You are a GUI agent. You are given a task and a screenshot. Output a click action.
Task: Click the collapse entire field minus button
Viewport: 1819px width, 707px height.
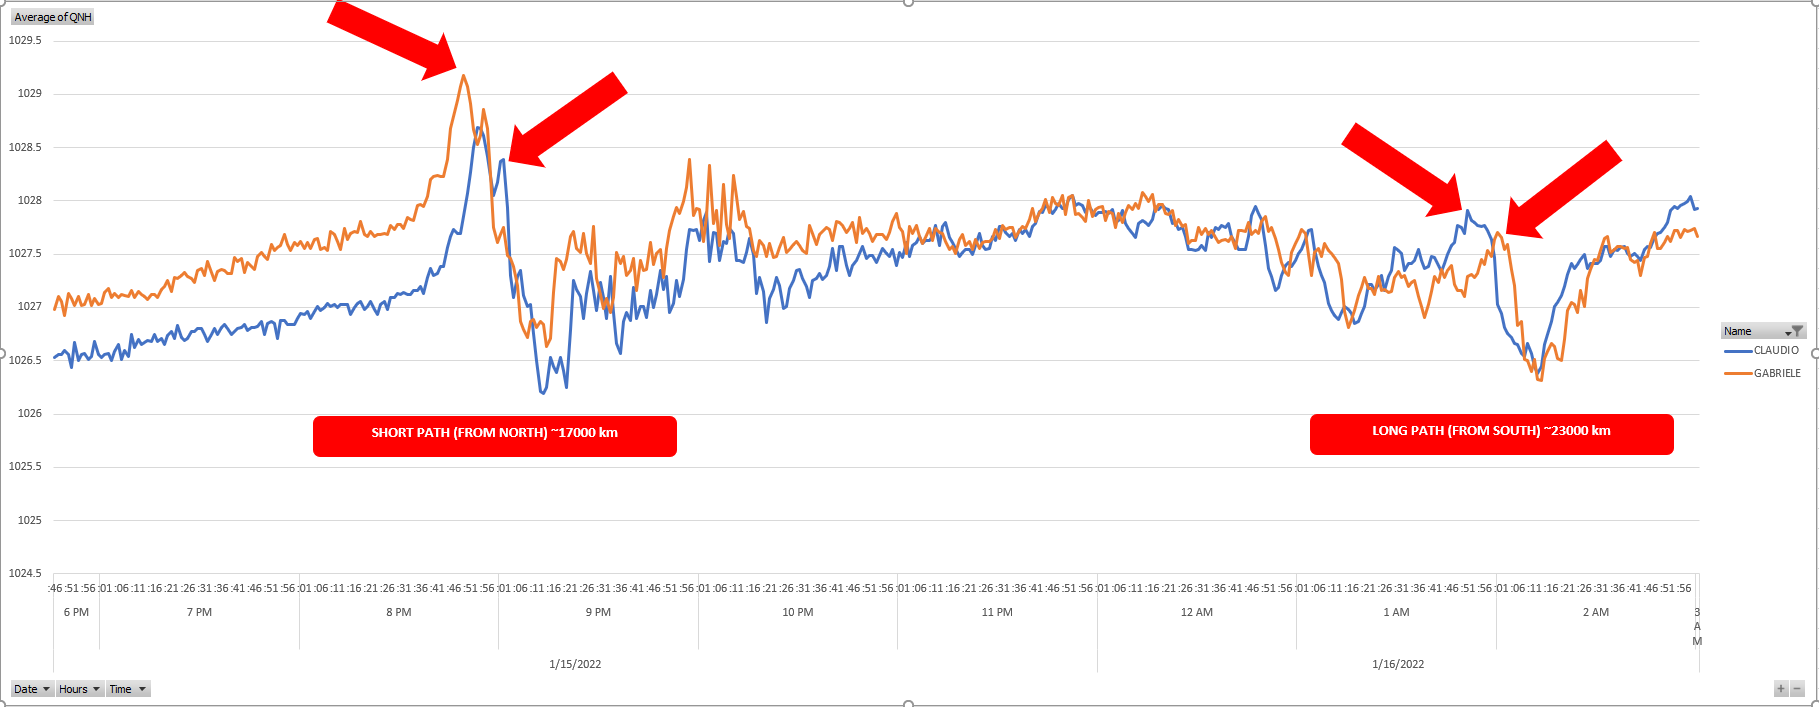coord(1797,689)
